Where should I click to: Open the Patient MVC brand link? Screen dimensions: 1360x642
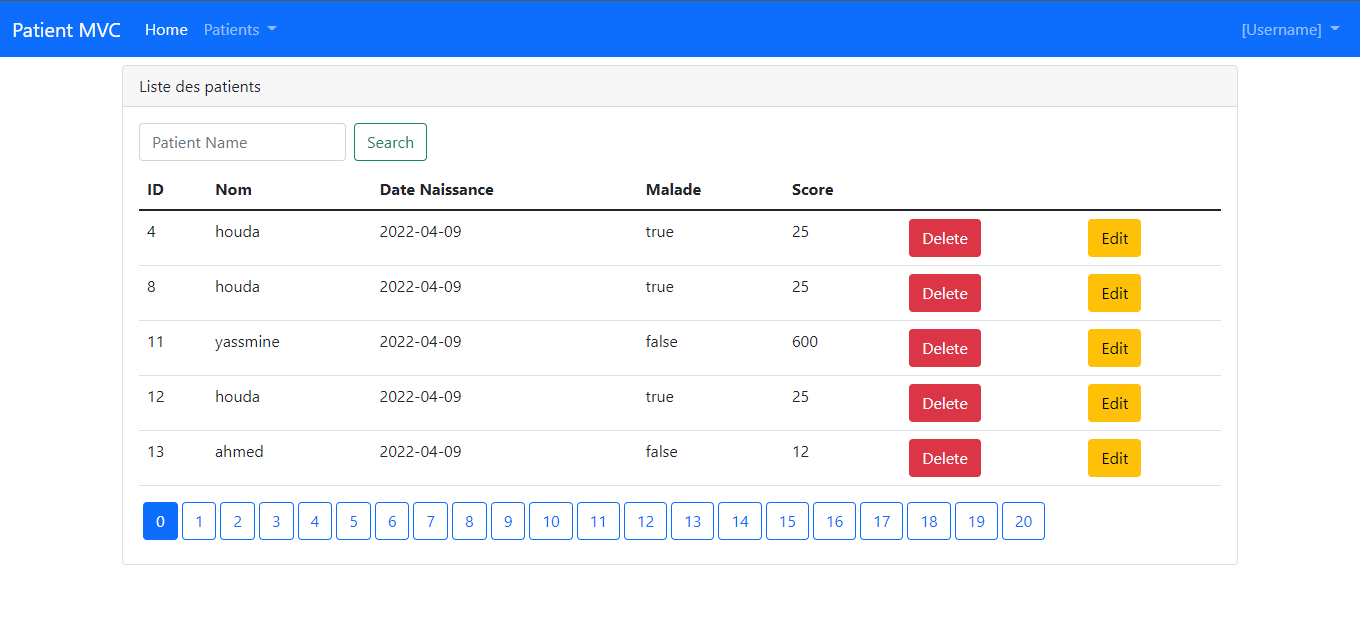66,30
